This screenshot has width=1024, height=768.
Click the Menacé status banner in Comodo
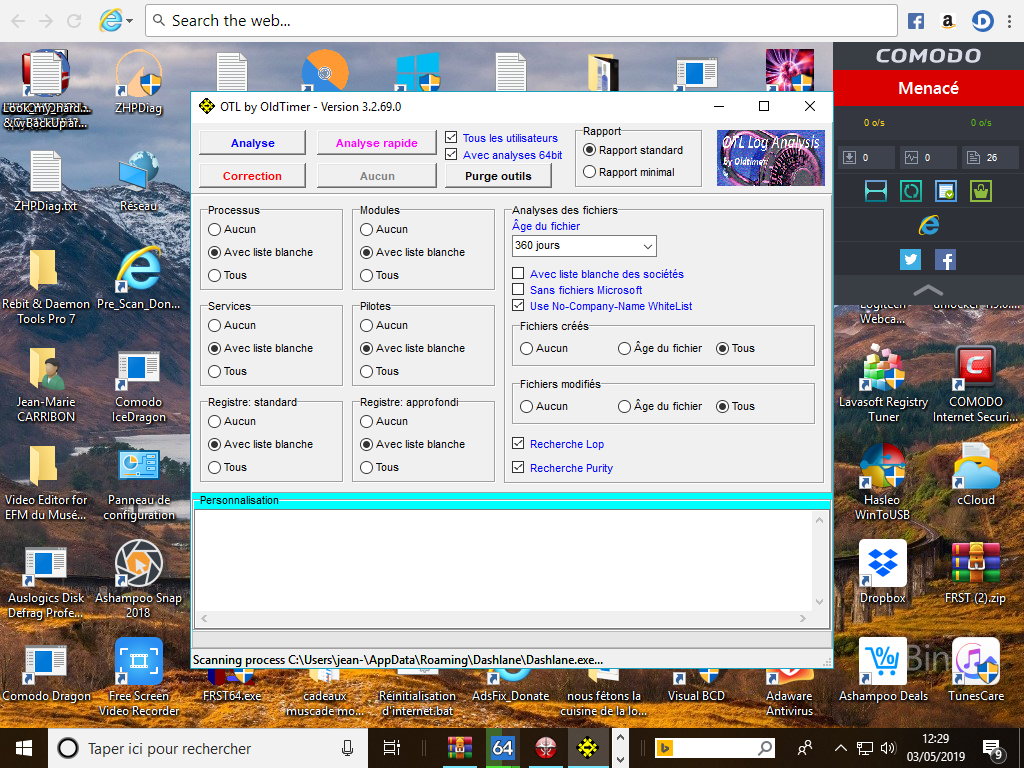click(x=928, y=88)
